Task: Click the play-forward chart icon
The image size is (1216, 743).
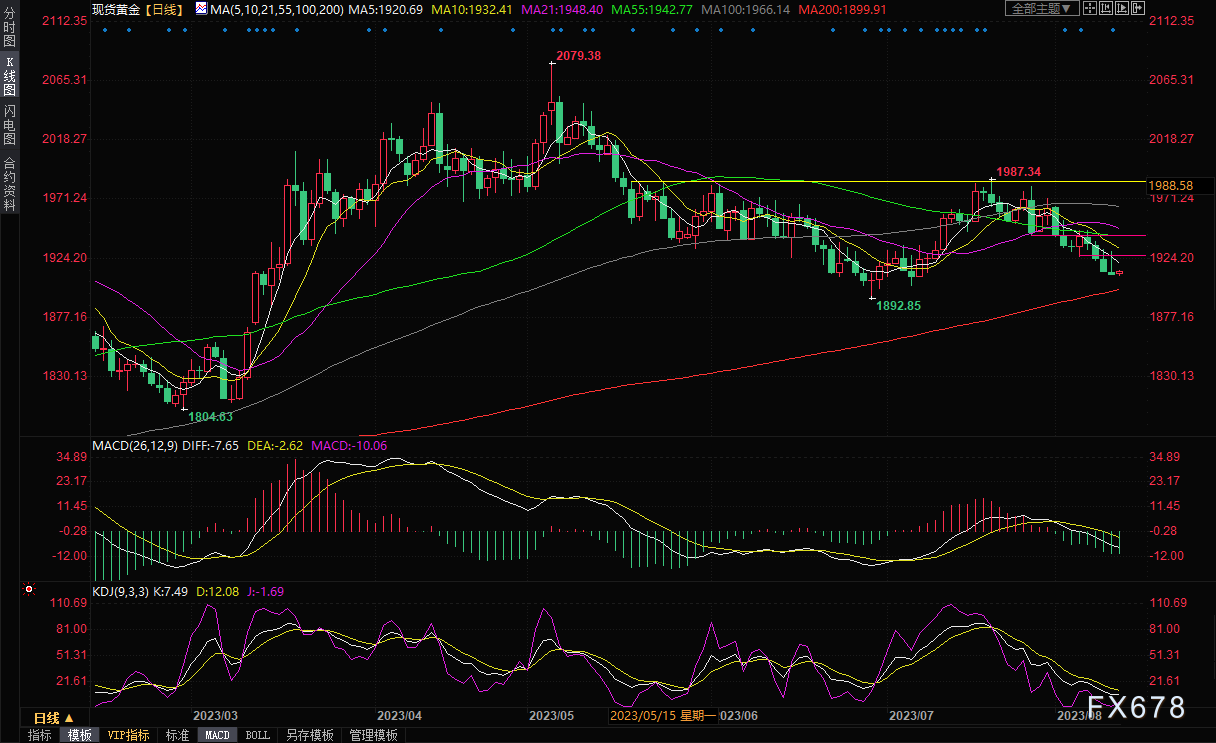Action: coord(1122,8)
